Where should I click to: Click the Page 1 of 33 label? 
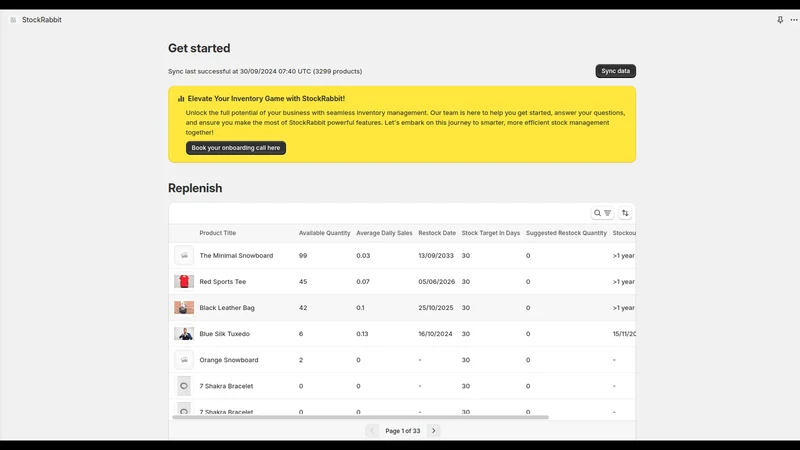click(x=403, y=431)
